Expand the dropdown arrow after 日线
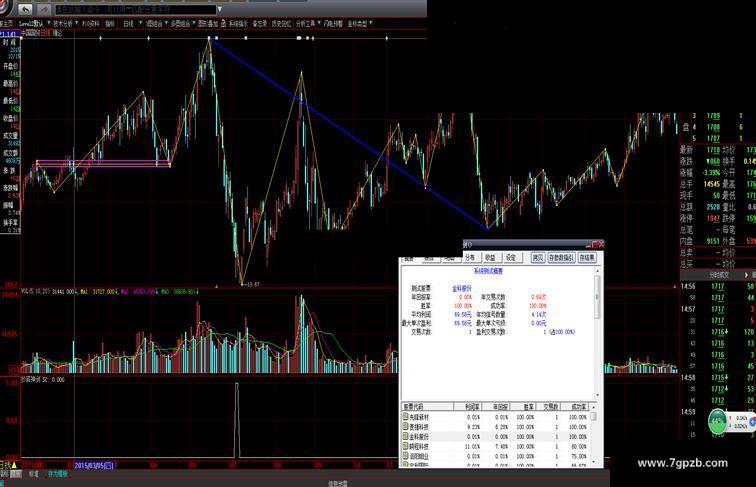The height and width of the screenshot is (487, 756). [x=140, y=23]
